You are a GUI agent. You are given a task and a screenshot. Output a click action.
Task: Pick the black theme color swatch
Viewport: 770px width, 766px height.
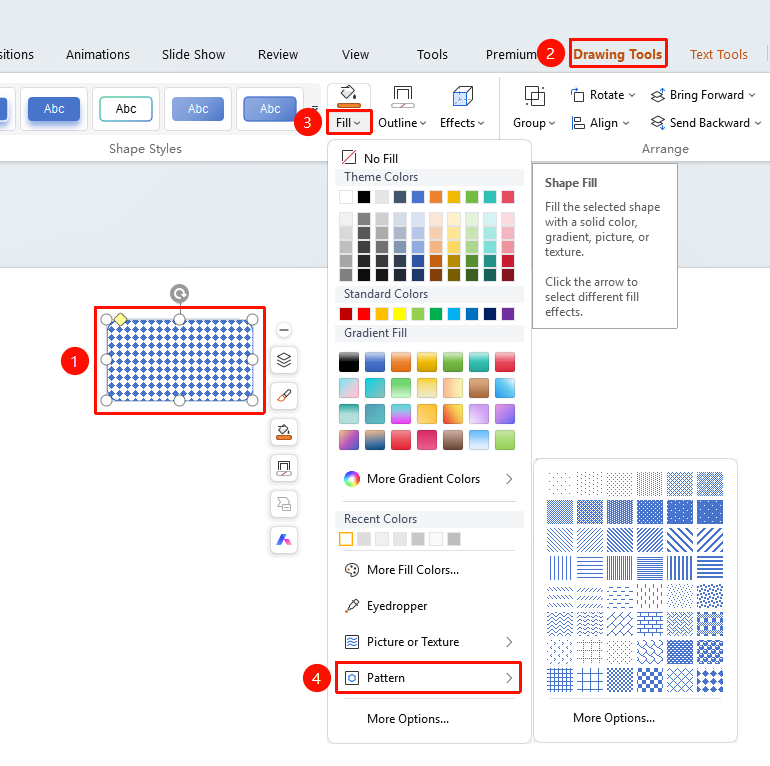click(364, 197)
